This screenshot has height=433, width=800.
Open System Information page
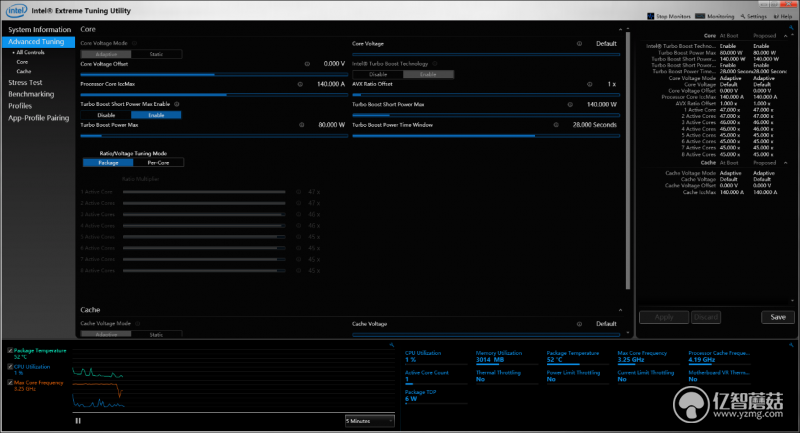click(x=39, y=30)
